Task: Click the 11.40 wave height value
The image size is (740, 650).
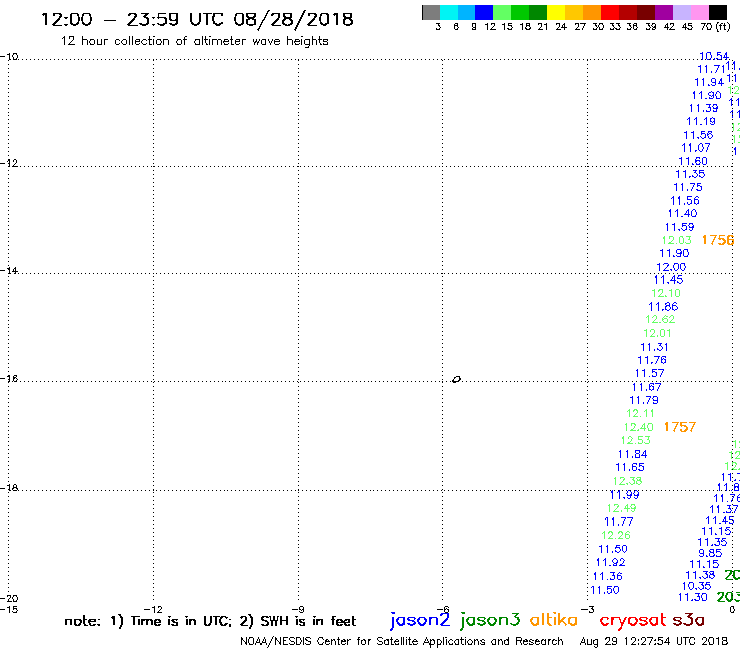Action: click(x=682, y=213)
